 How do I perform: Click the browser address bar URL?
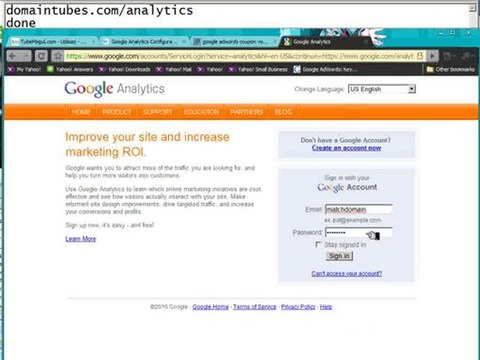click(x=240, y=56)
